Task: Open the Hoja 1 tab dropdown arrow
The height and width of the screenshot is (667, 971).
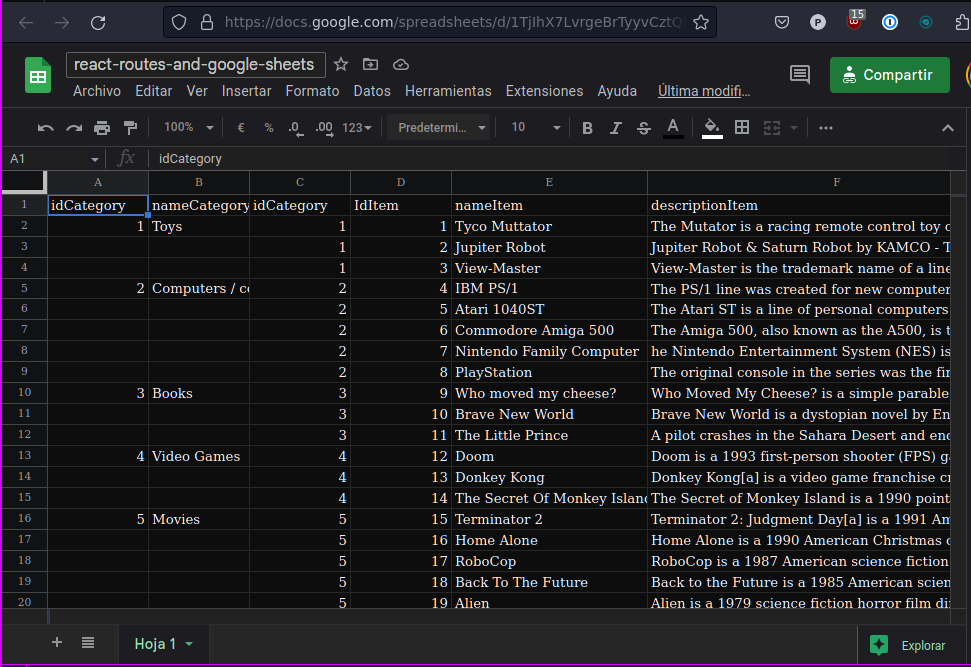Action: [189, 644]
